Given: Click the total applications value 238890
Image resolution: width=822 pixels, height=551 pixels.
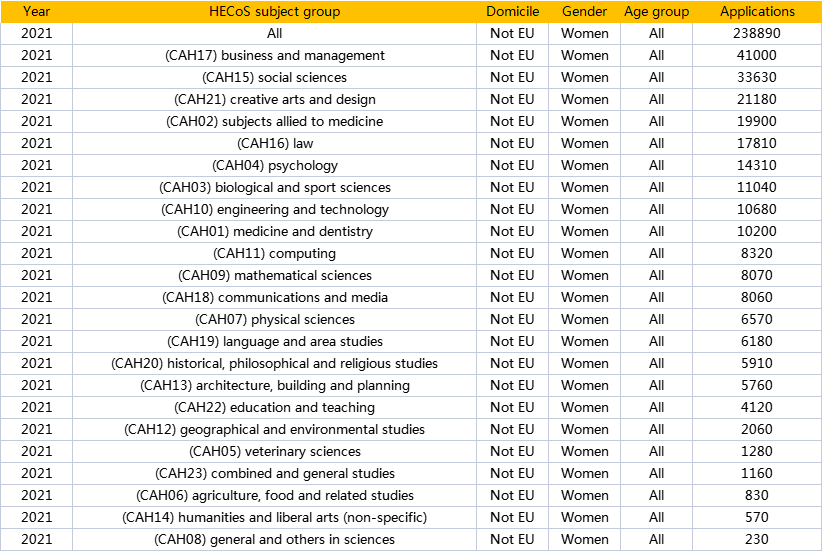Looking at the screenshot, I should coord(757,33).
